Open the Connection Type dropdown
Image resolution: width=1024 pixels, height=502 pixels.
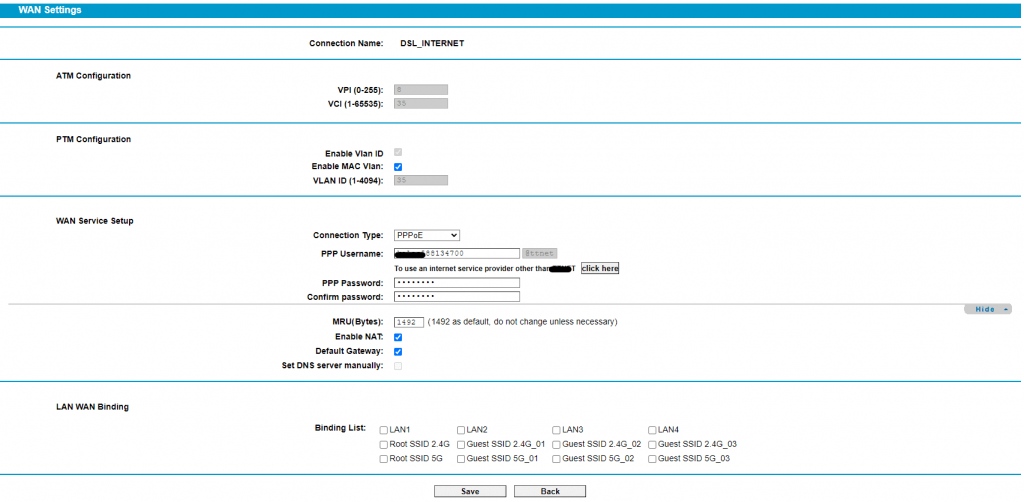click(427, 235)
